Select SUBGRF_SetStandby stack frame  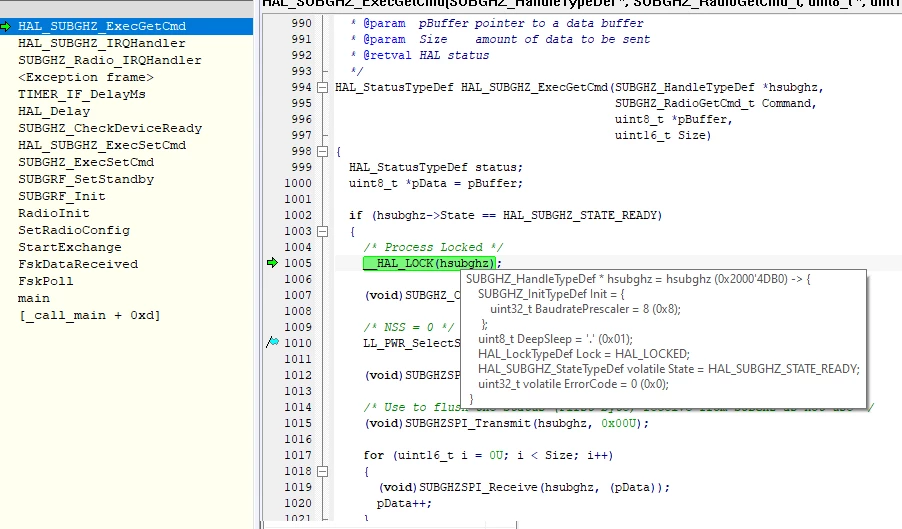coord(86,179)
